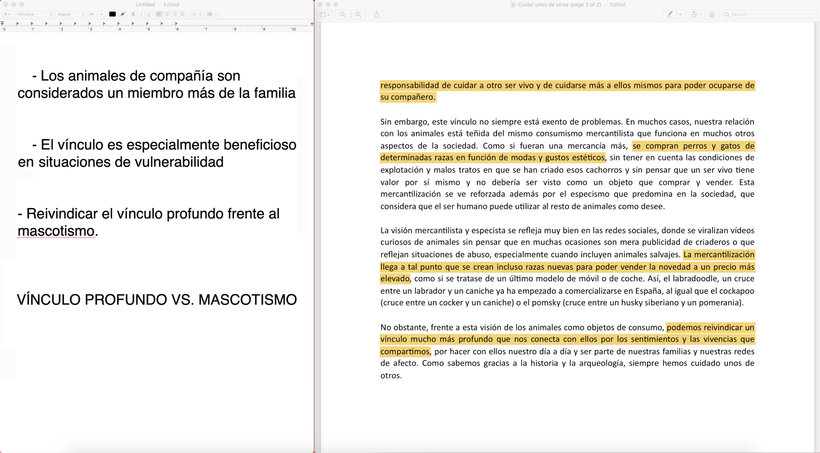Open the highlight color dropdown arrow
Image resolution: width=820 pixels, height=453 pixels.
pos(680,14)
